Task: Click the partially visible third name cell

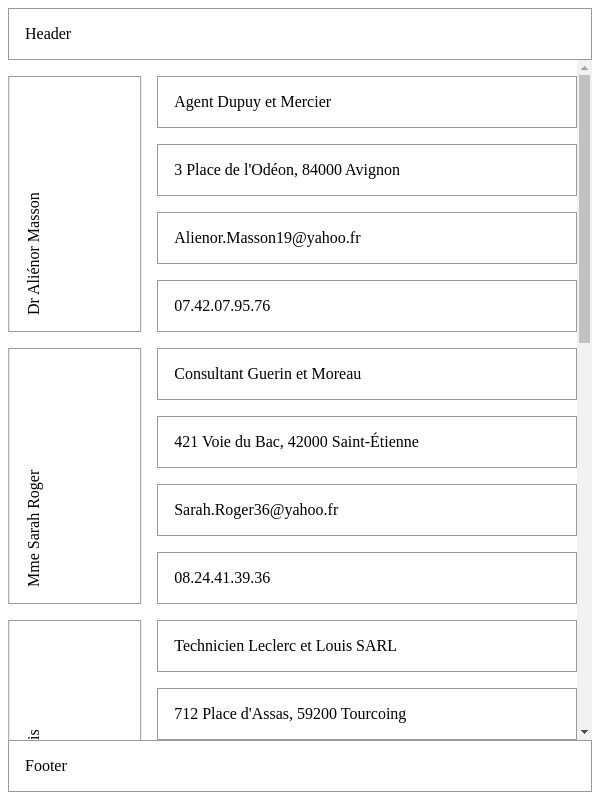Action: (x=75, y=681)
